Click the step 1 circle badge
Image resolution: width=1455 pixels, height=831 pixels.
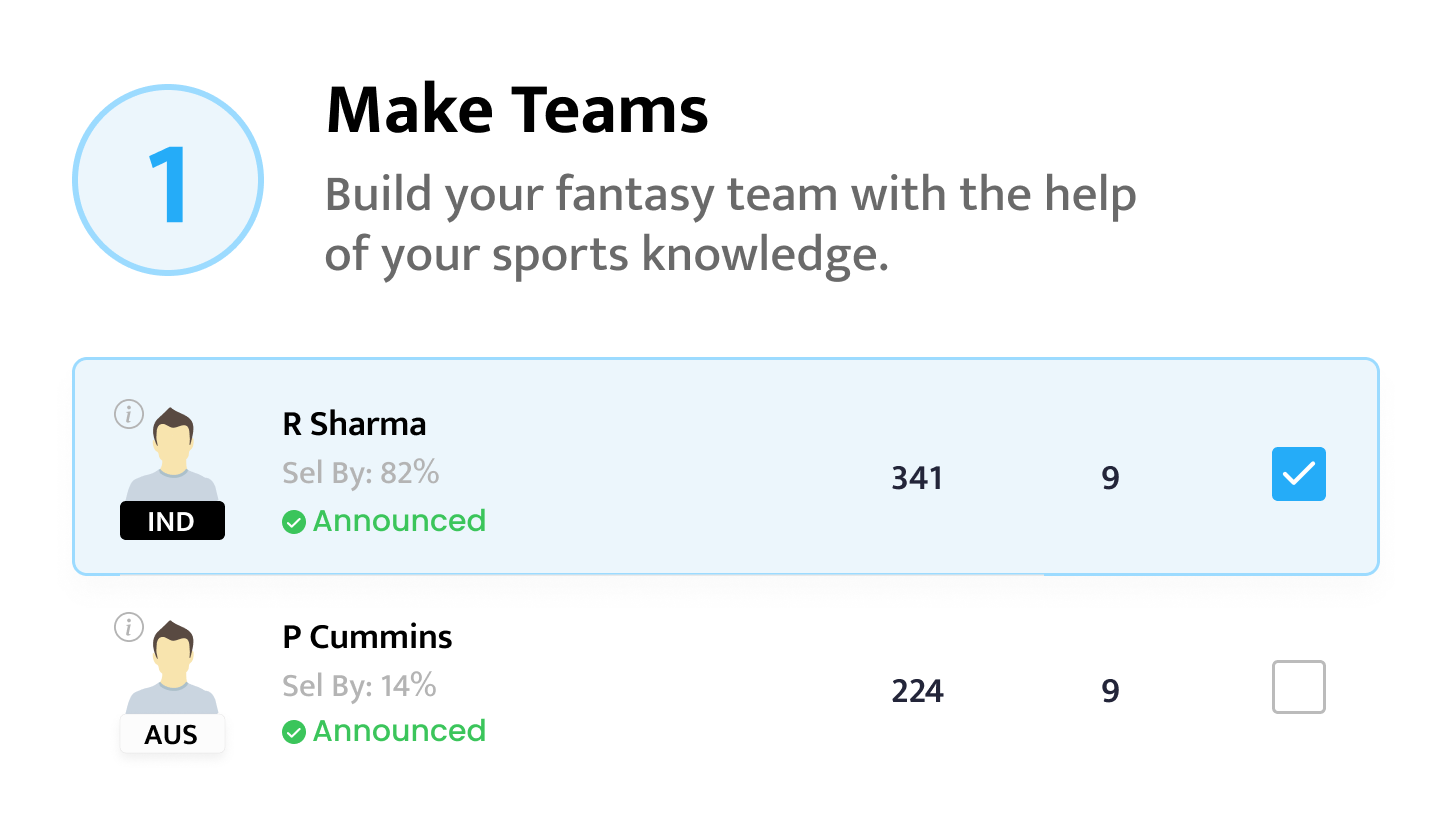click(168, 180)
